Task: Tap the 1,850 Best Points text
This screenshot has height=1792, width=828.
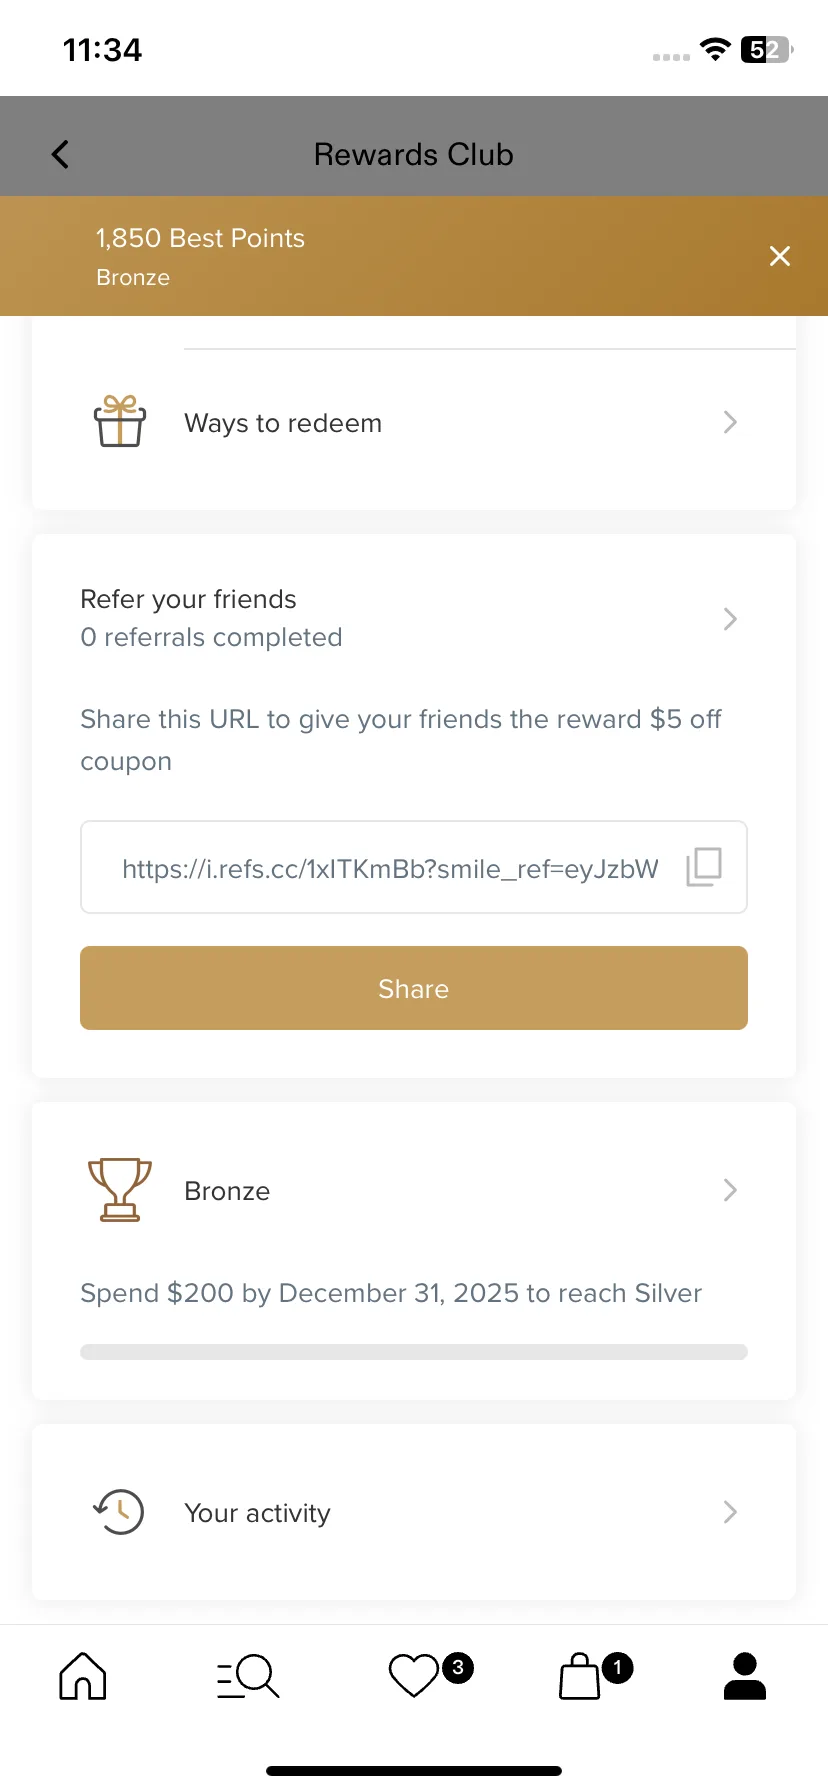Action: pyautogui.click(x=200, y=238)
